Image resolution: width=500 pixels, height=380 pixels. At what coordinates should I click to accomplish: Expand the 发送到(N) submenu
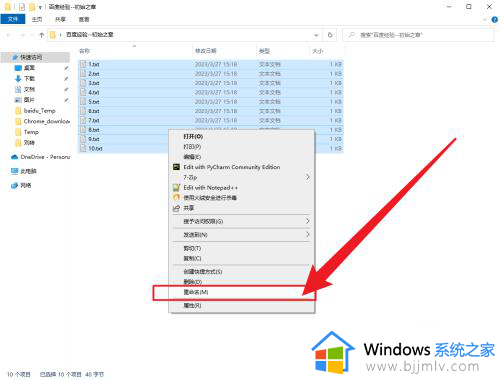(x=242, y=235)
